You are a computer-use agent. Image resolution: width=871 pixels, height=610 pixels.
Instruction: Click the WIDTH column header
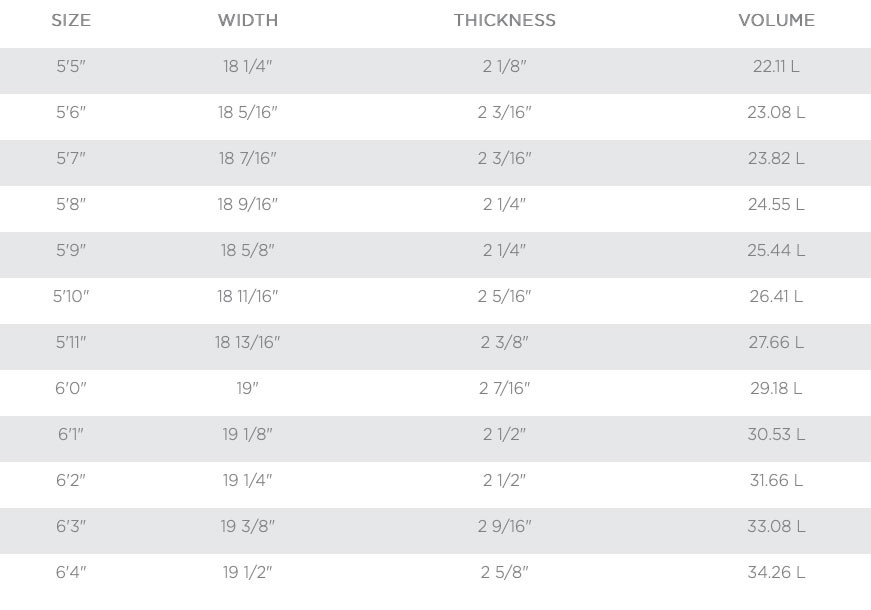[x=248, y=21]
